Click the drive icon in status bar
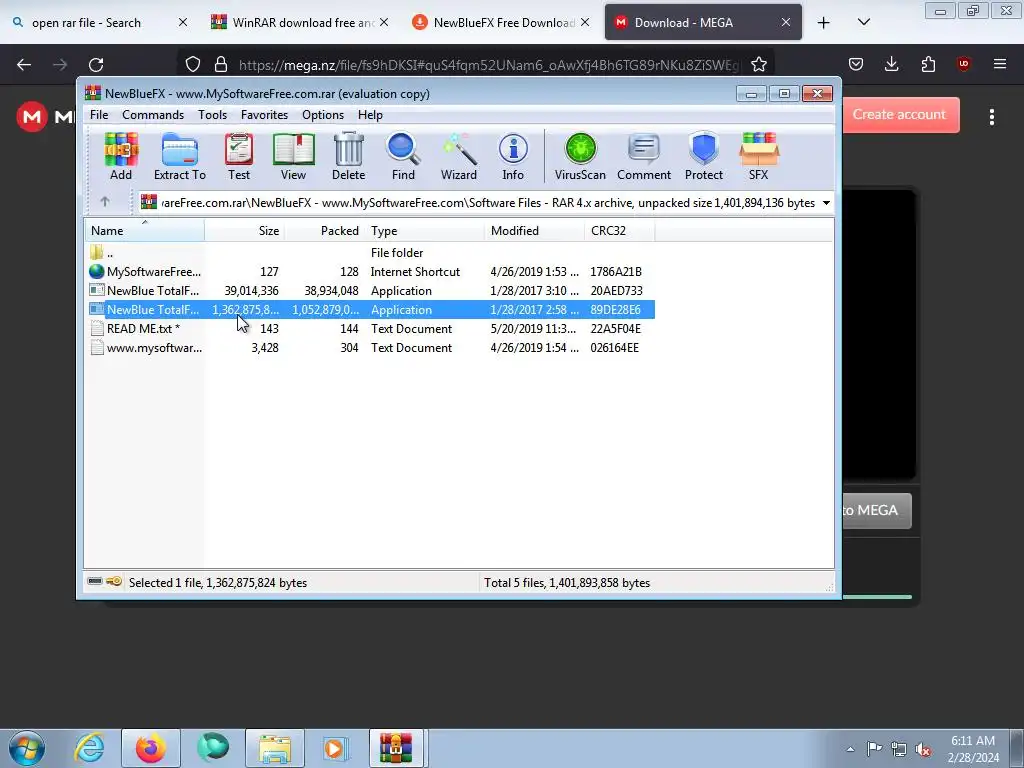This screenshot has width=1024, height=768. click(x=95, y=581)
